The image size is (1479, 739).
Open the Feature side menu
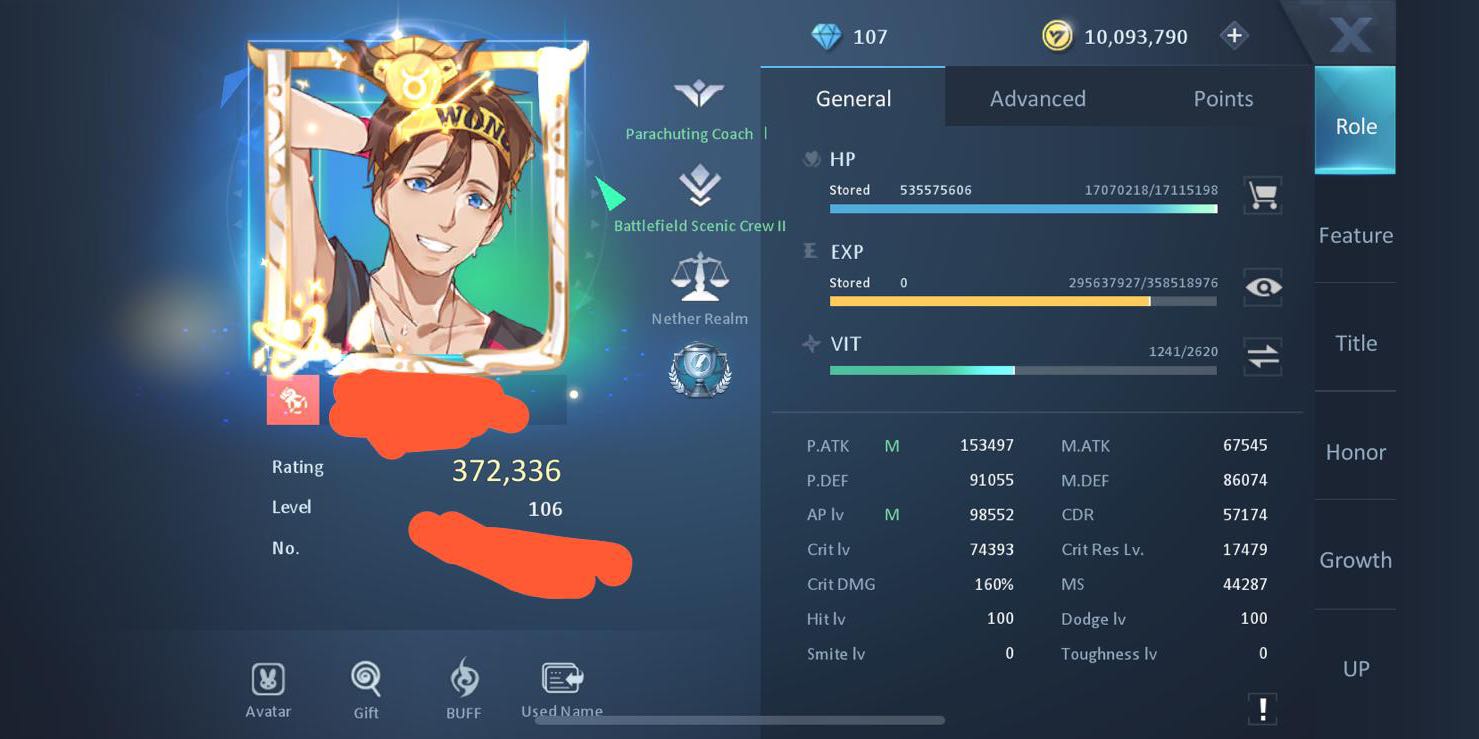[x=1355, y=236]
